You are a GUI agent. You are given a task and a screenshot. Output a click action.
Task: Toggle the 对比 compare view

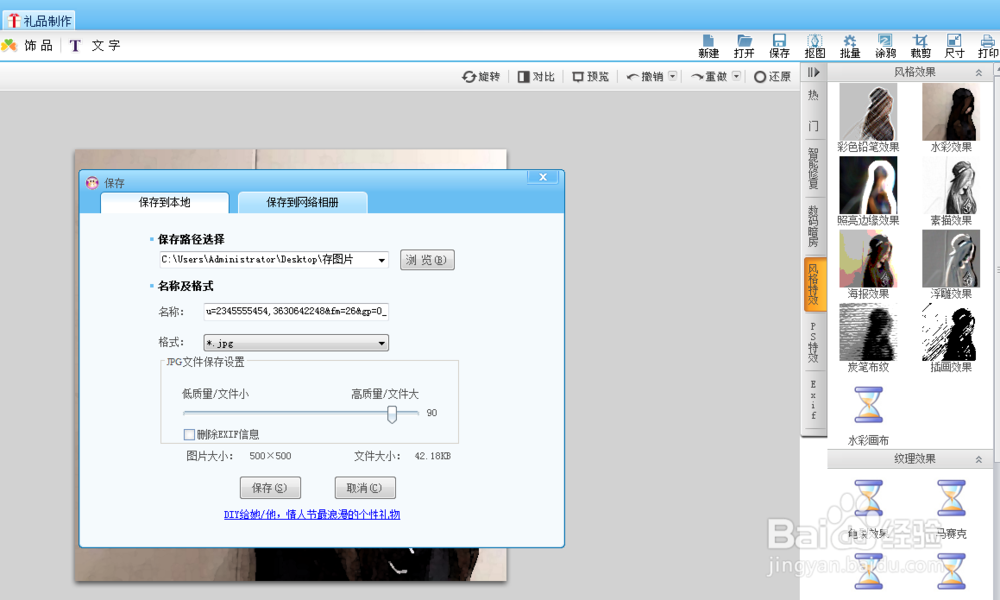point(536,77)
